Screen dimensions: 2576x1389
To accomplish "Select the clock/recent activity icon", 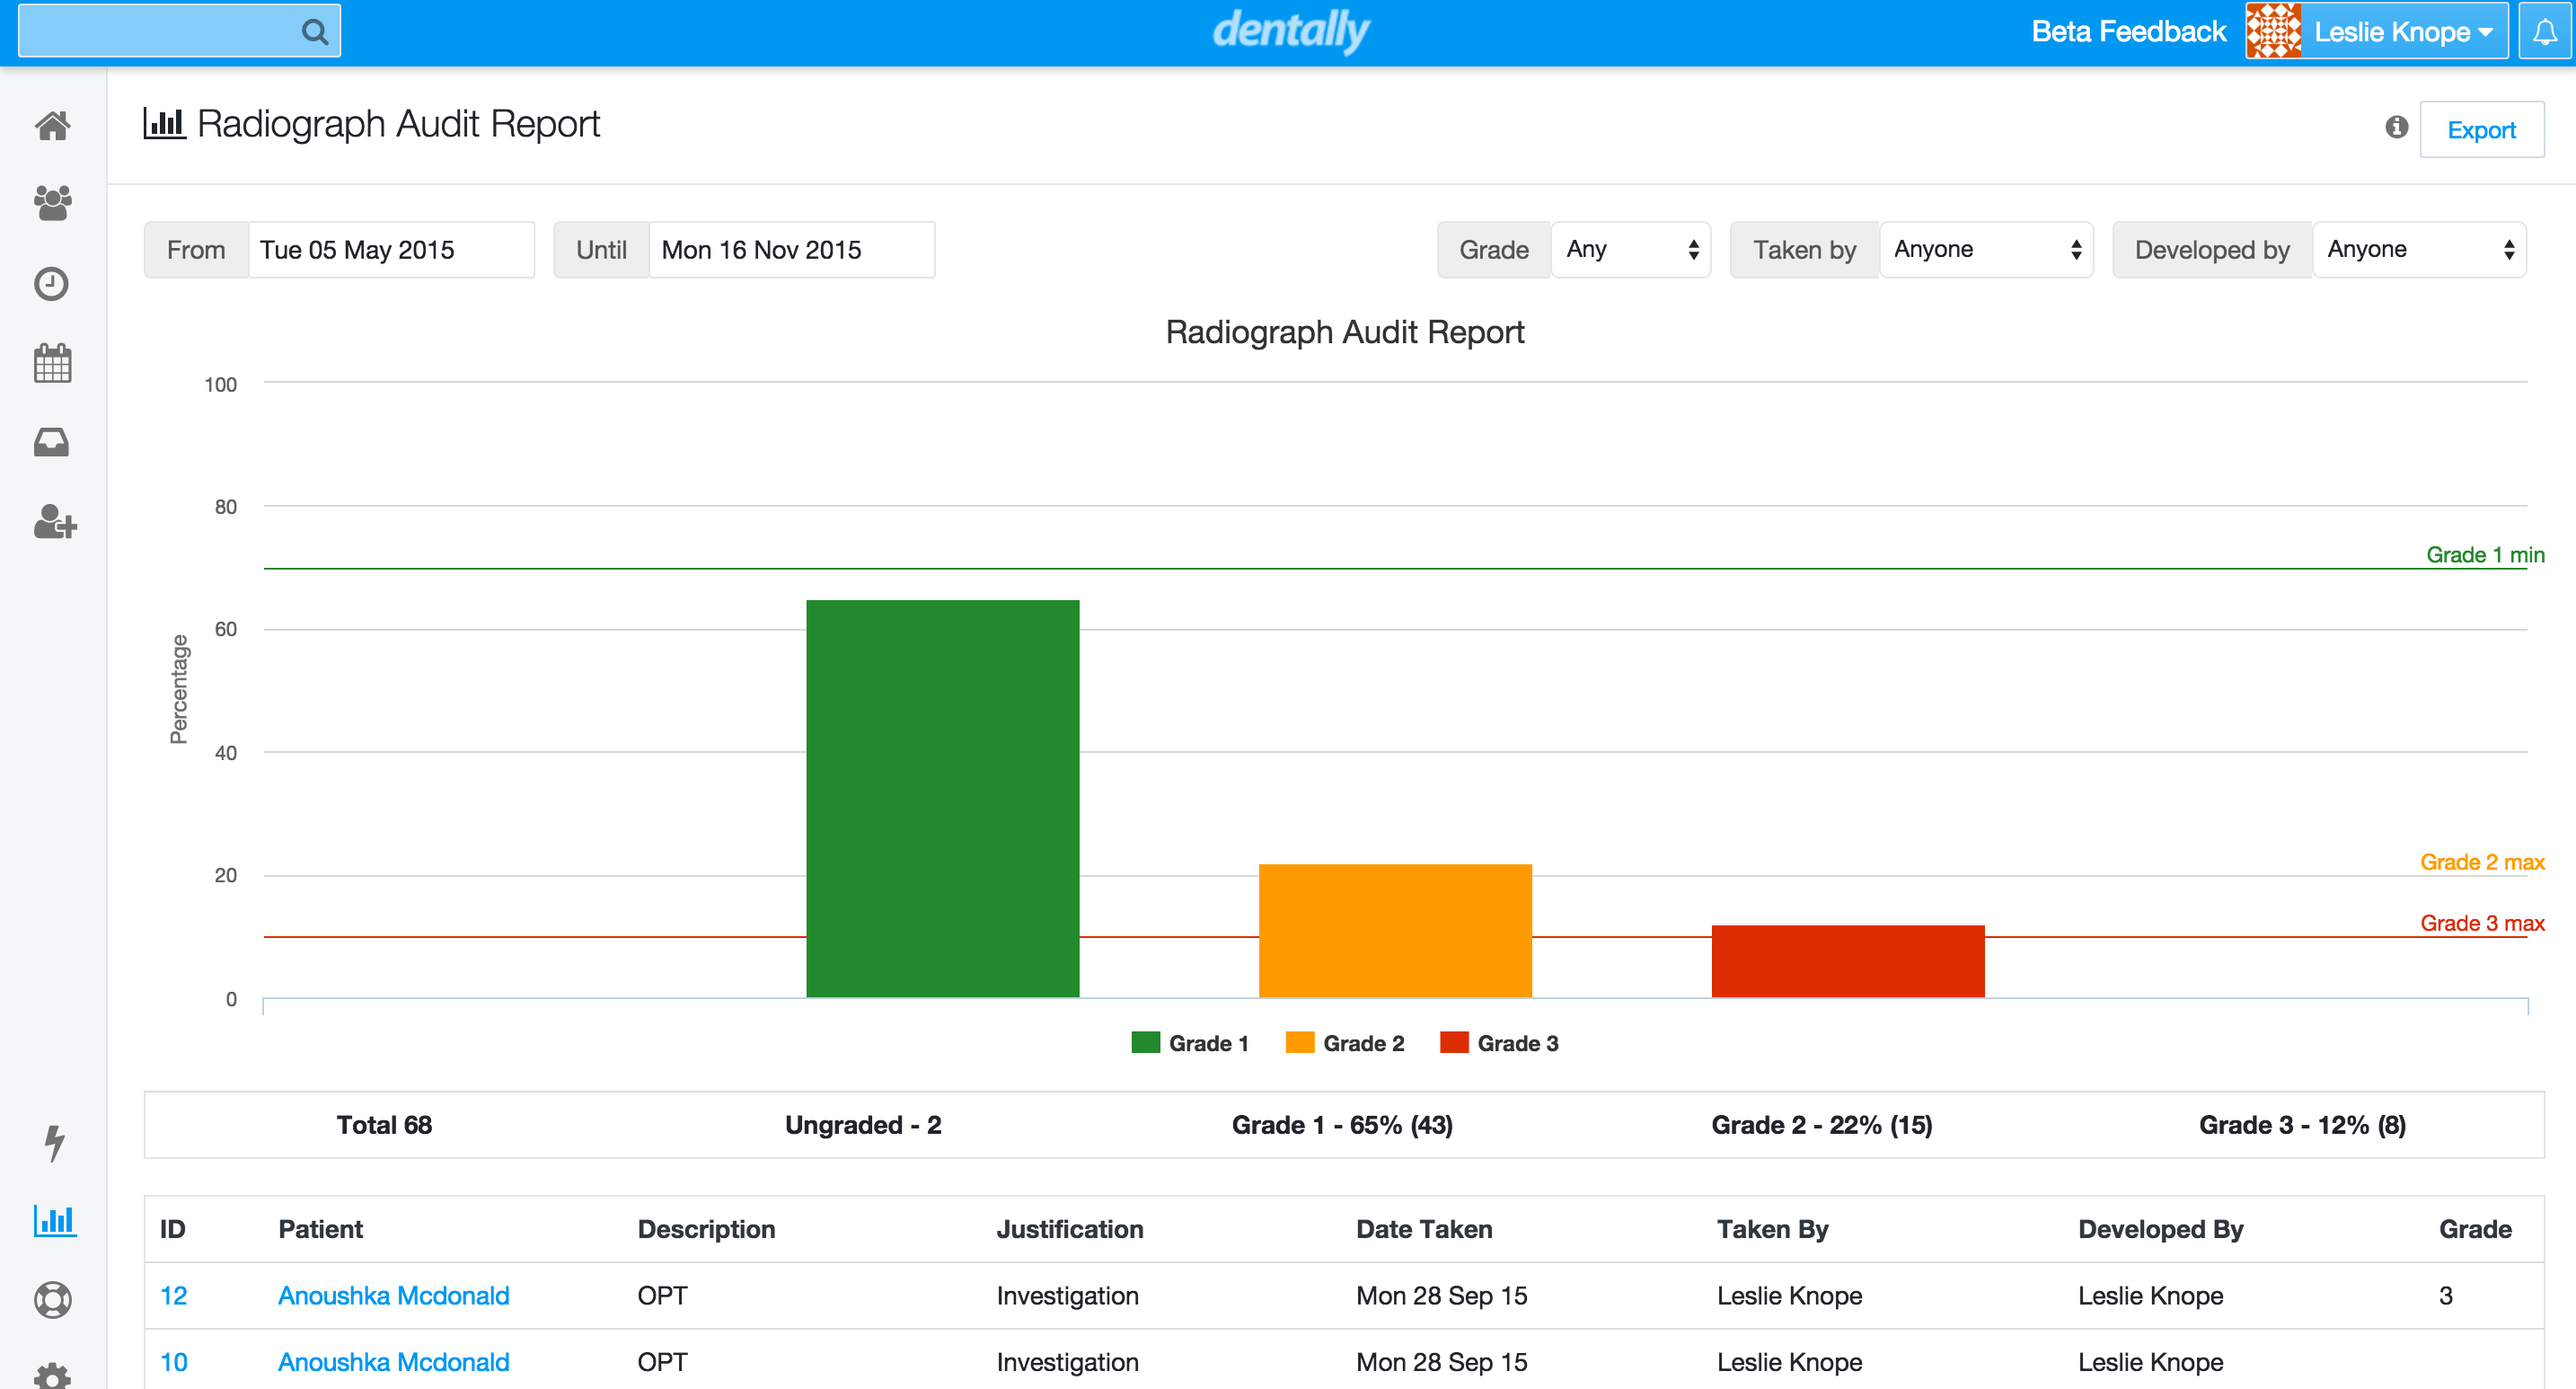I will (52, 284).
